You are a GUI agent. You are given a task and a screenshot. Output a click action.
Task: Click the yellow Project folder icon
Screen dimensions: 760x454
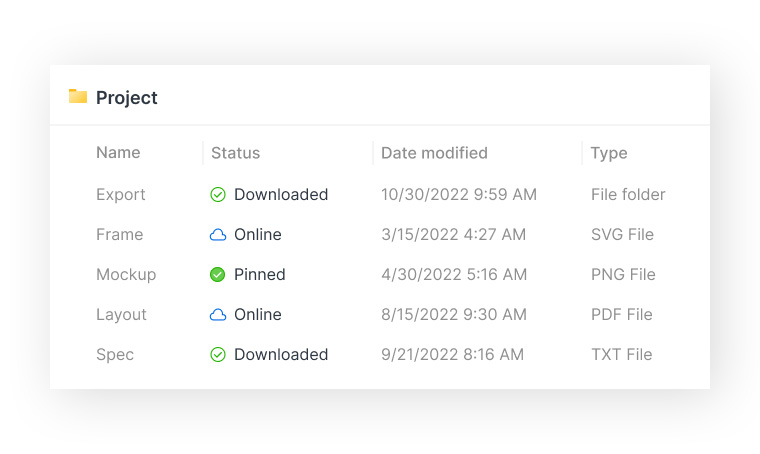tap(78, 96)
